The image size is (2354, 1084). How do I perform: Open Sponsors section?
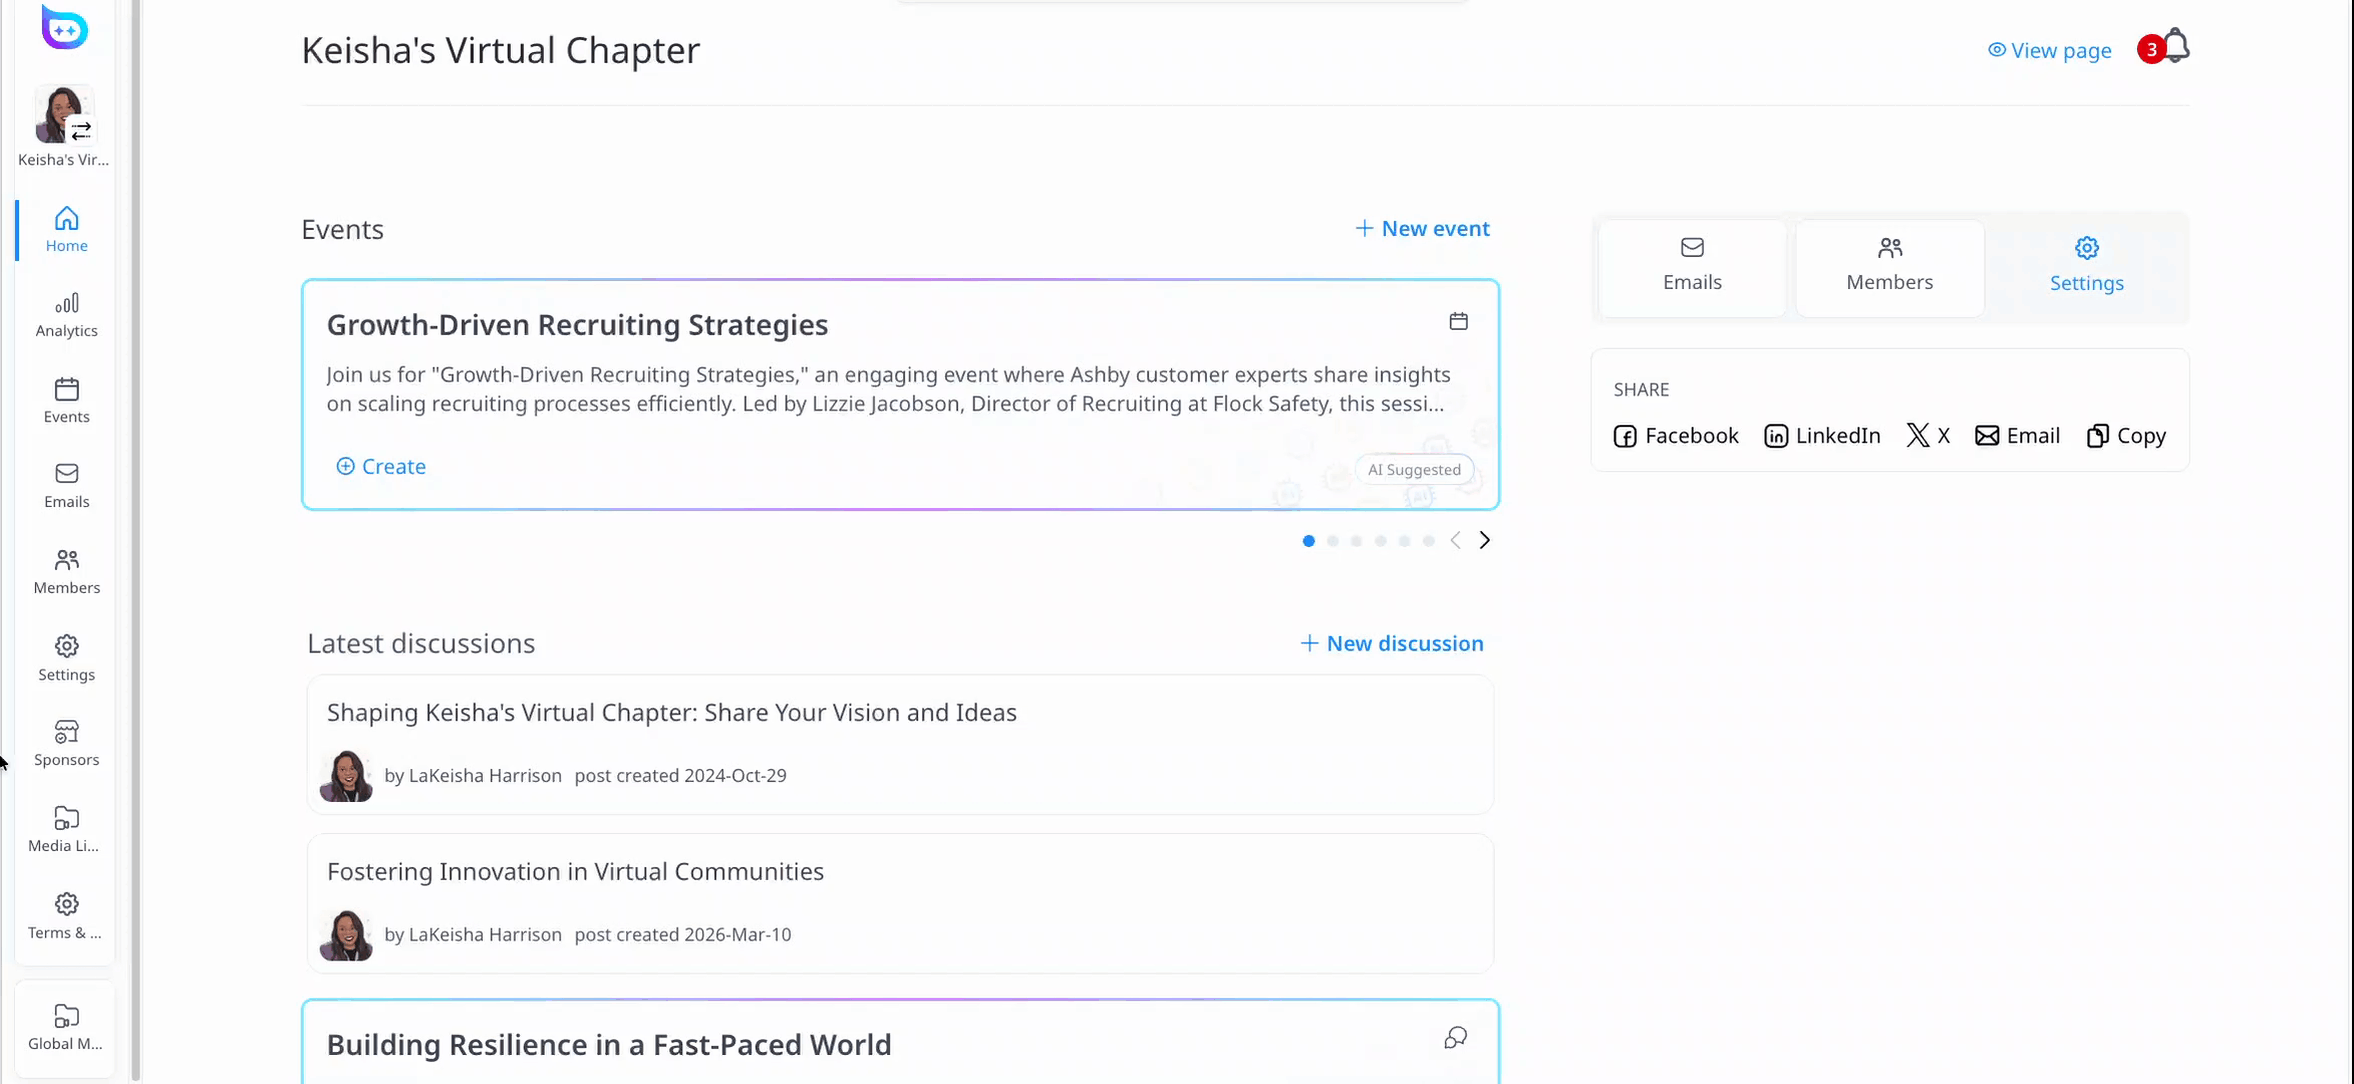tap(66, 744)
